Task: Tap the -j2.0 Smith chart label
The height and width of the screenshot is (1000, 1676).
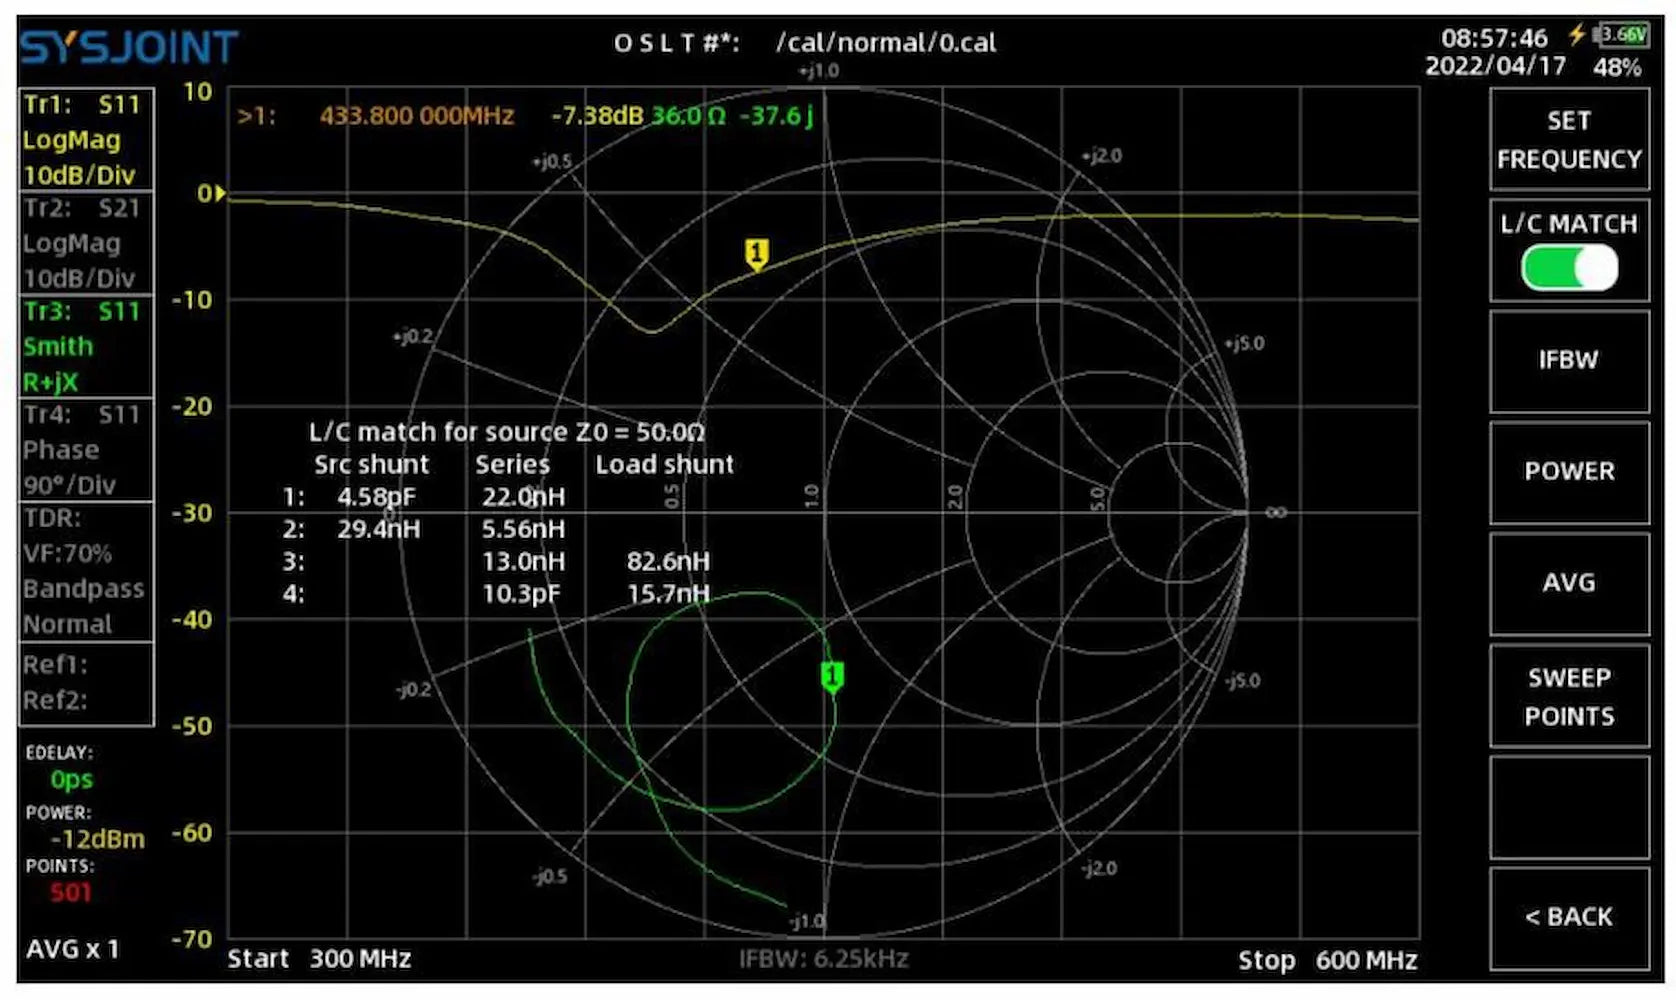Action: [x=1098, y=868]
